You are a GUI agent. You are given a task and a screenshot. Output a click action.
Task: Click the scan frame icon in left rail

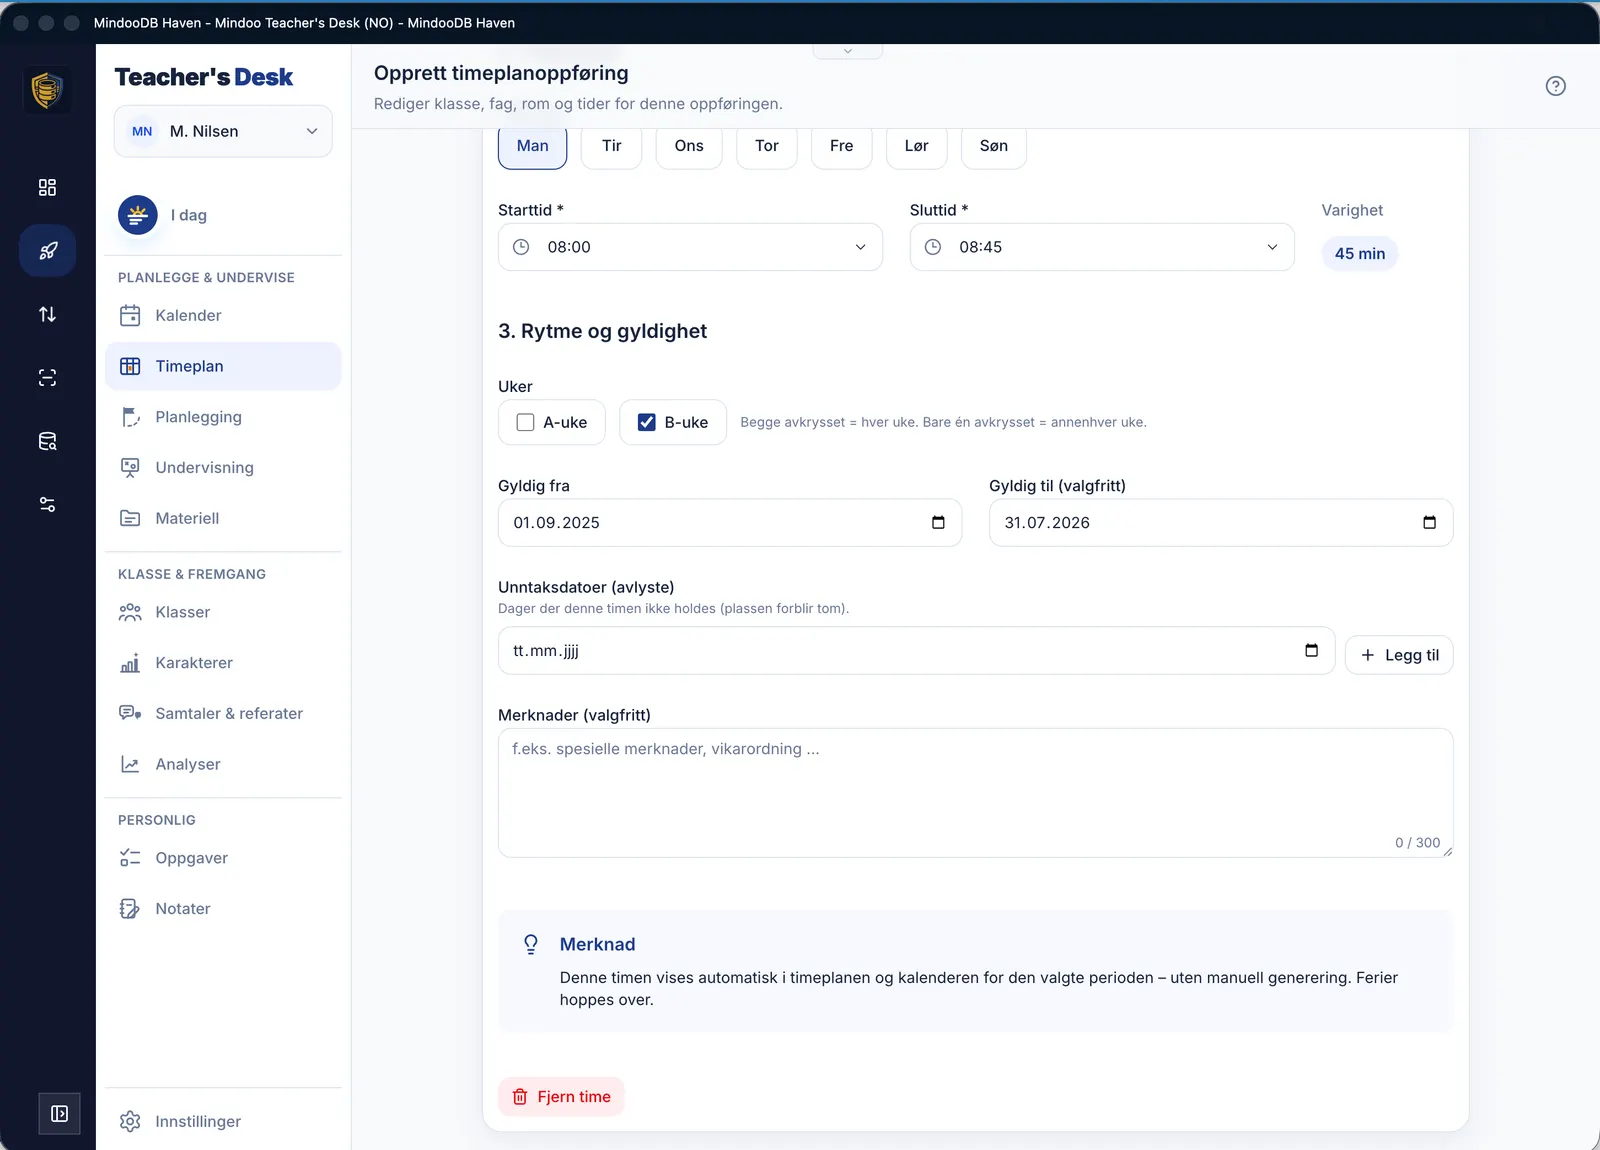(47, 378)
